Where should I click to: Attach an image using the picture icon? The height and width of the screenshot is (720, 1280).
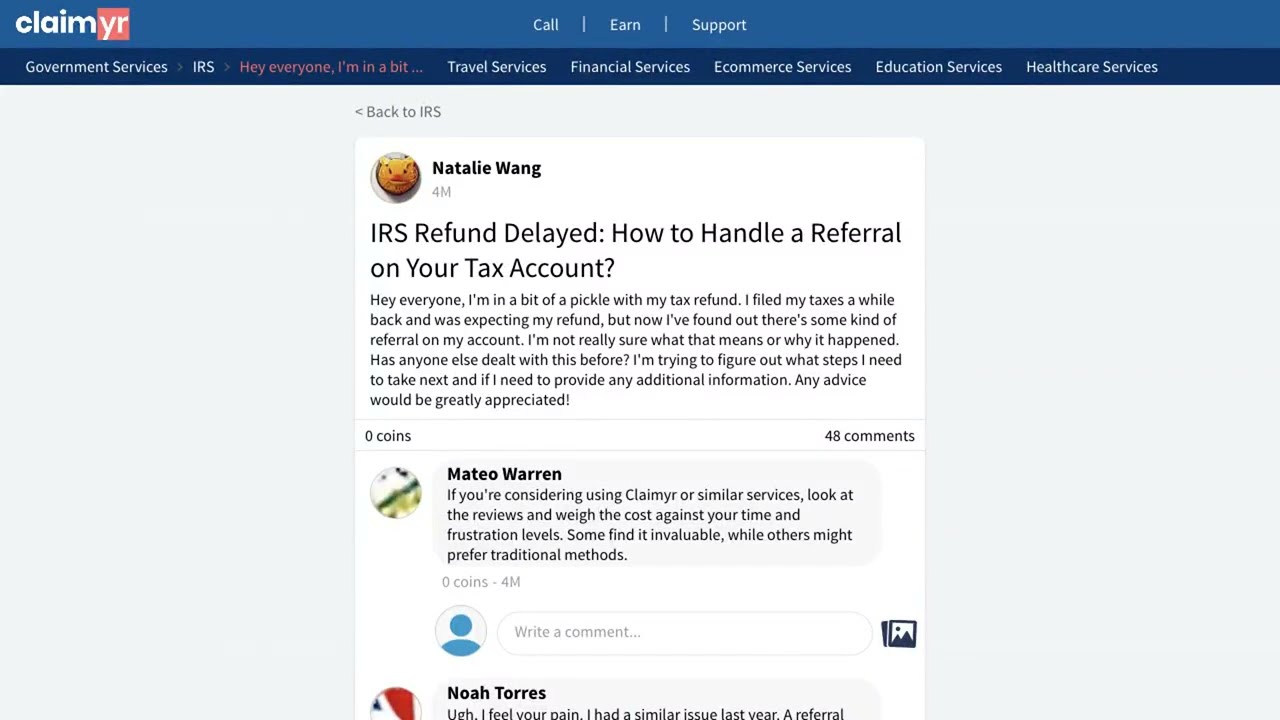[x=899, y=633]
